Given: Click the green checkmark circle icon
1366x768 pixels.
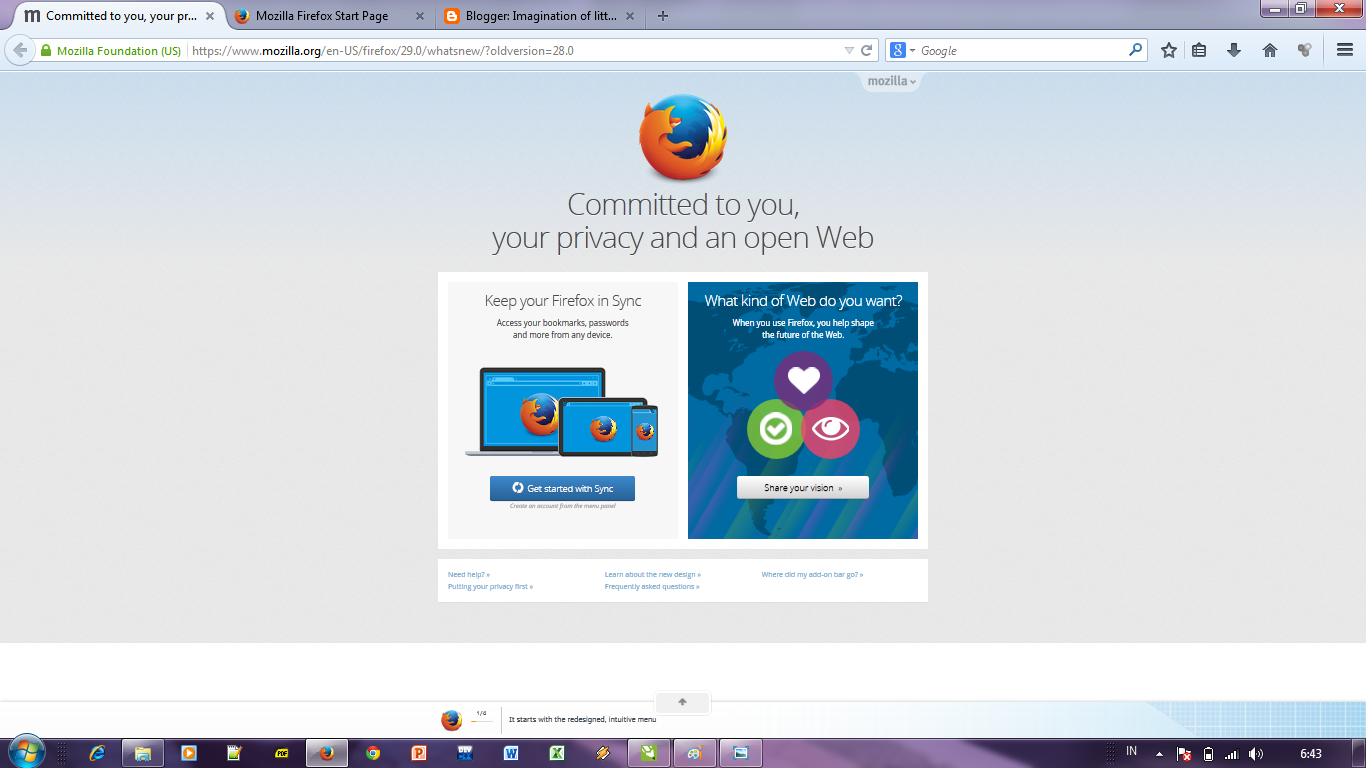Looking at the screenshot, I should [775, 430].
